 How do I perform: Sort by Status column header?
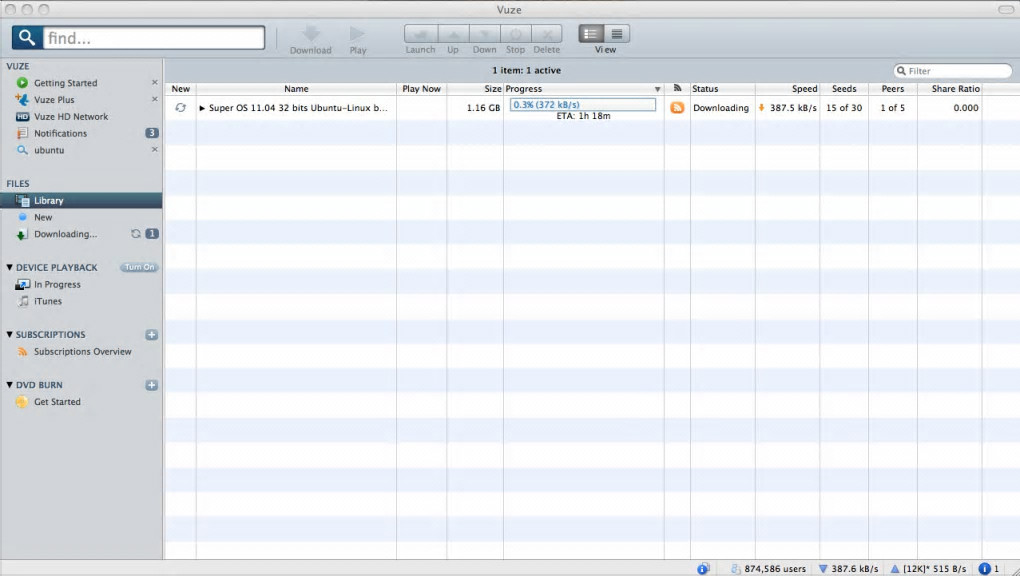(x=723, y=89)
